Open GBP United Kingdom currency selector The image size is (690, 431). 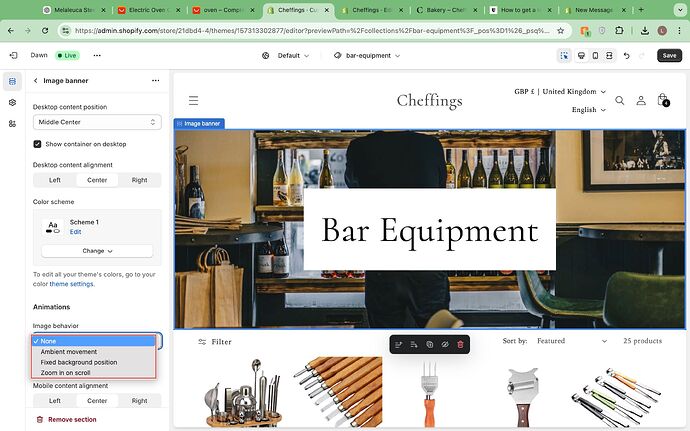coord(560,92)
